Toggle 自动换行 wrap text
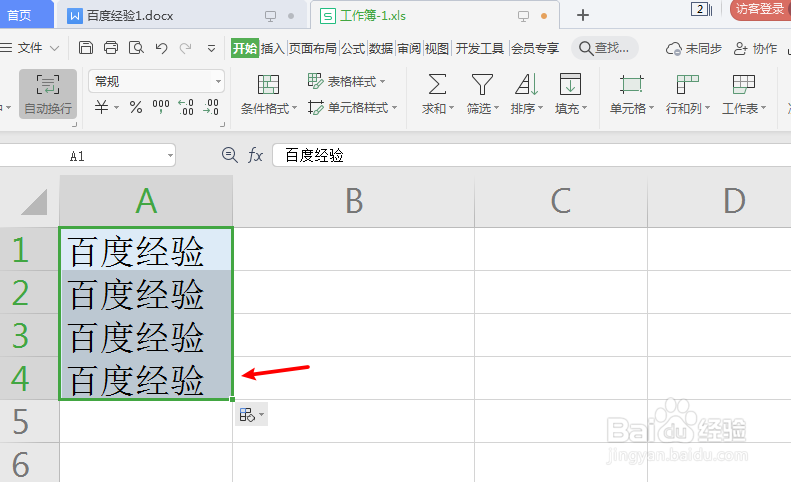The height and width of the screenshot is (482, 791). pos(48,94)
